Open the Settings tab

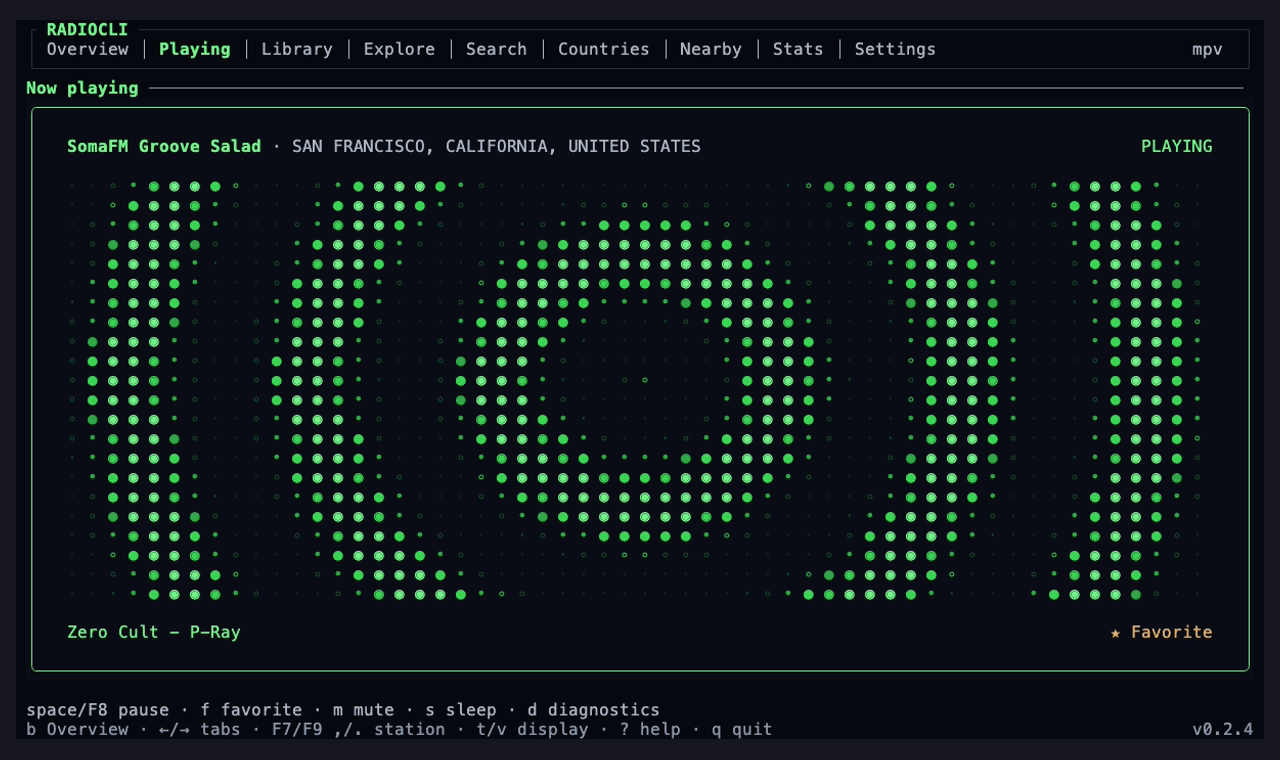[895, 49]
